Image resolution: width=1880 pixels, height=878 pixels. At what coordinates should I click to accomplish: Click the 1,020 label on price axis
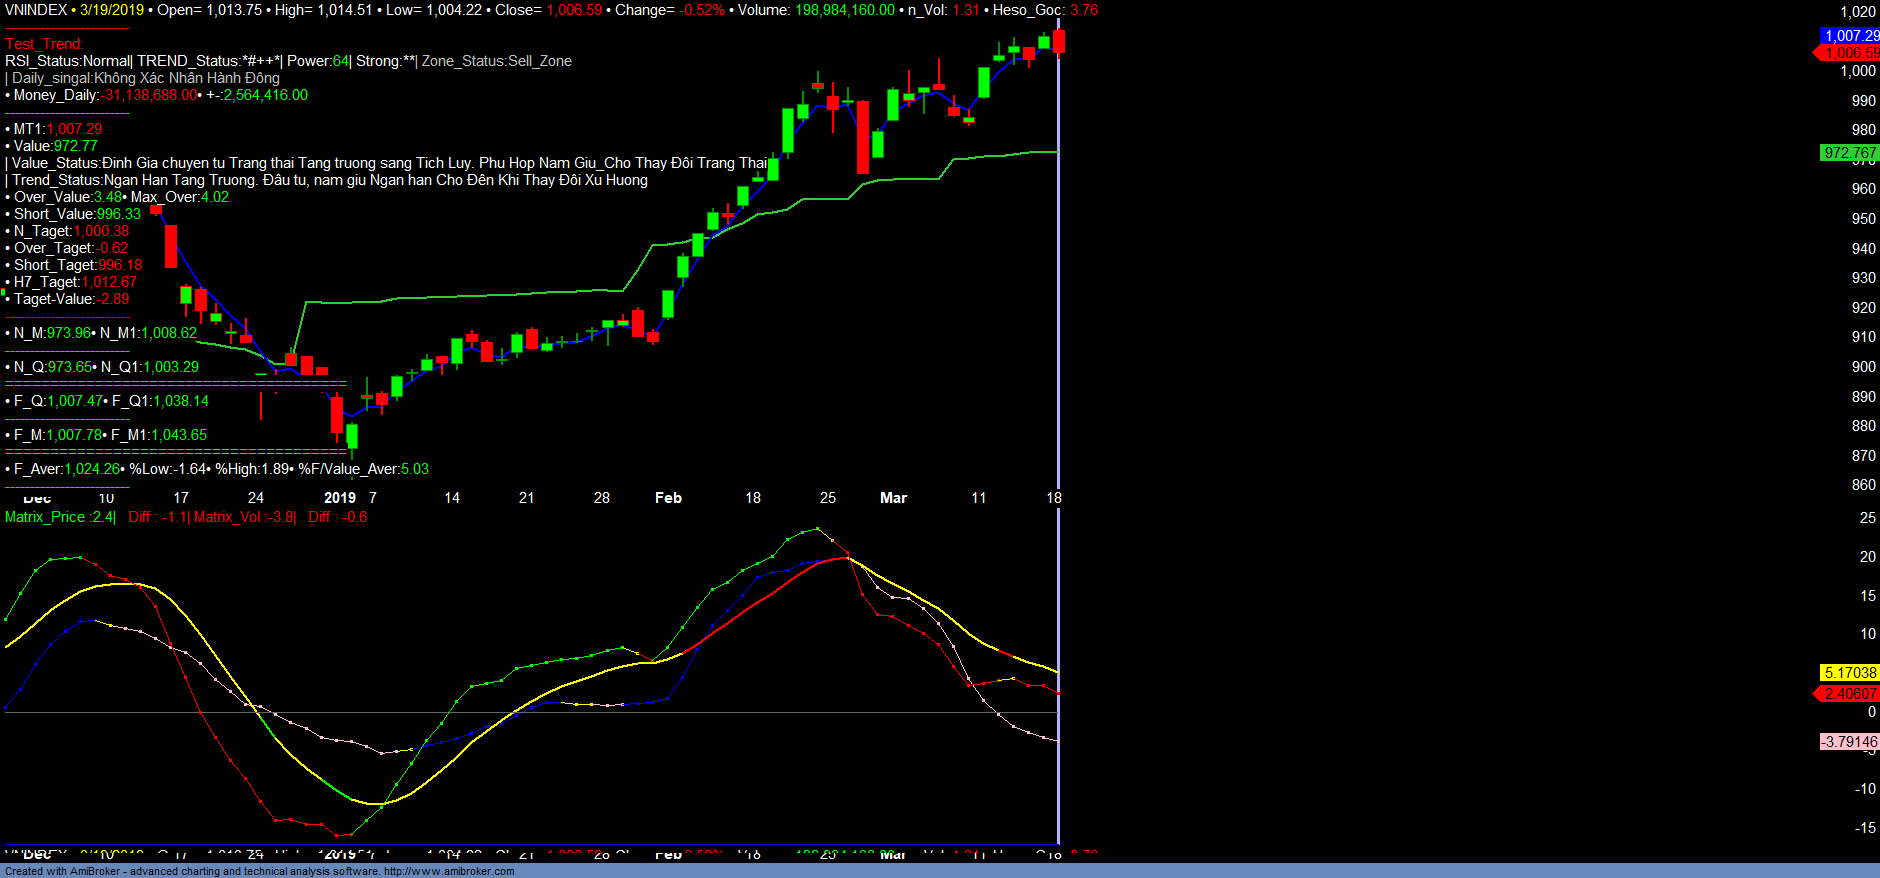[x=1858, y=12]
